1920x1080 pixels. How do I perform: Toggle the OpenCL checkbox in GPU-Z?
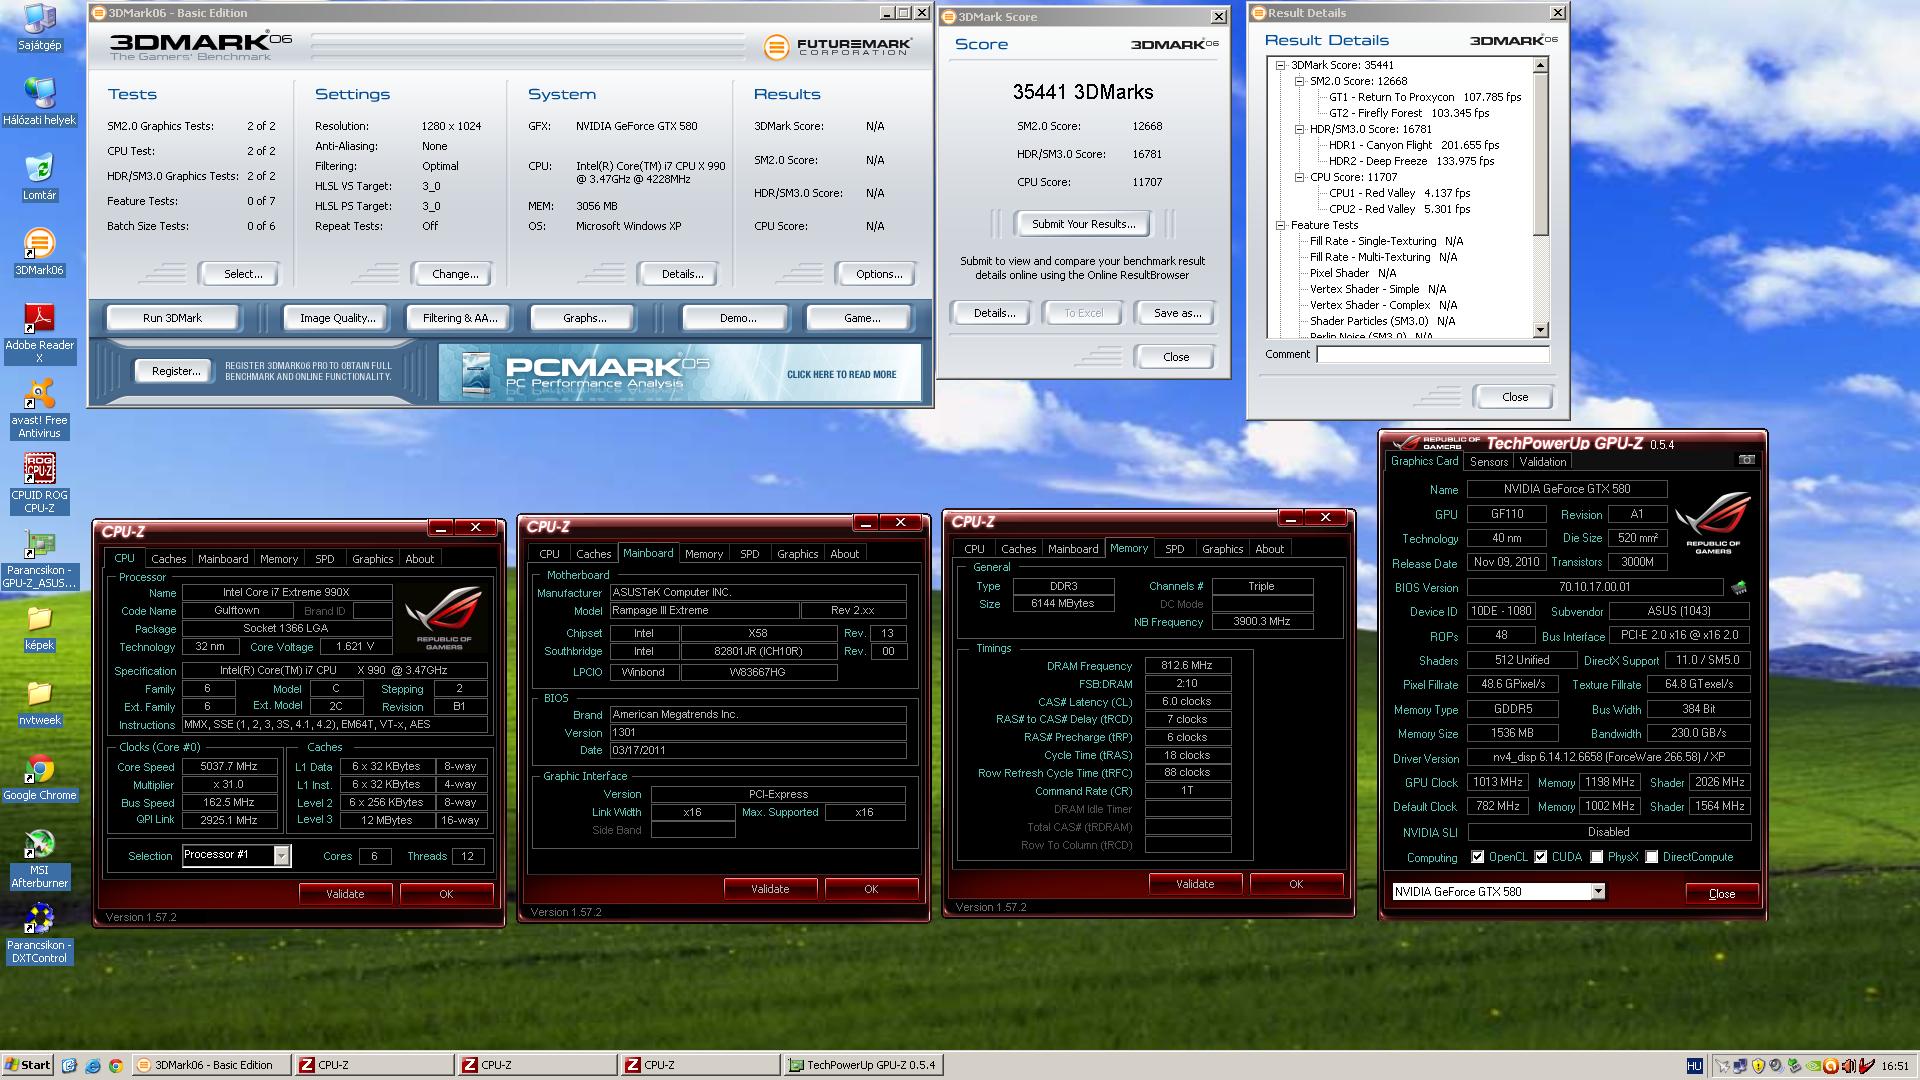point(1478,857)
